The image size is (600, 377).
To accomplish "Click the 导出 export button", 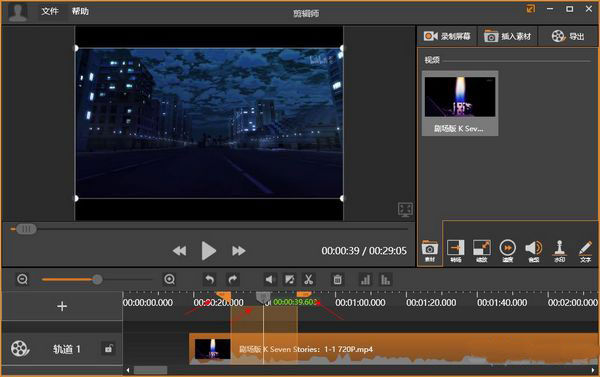I will coord(568,36).
